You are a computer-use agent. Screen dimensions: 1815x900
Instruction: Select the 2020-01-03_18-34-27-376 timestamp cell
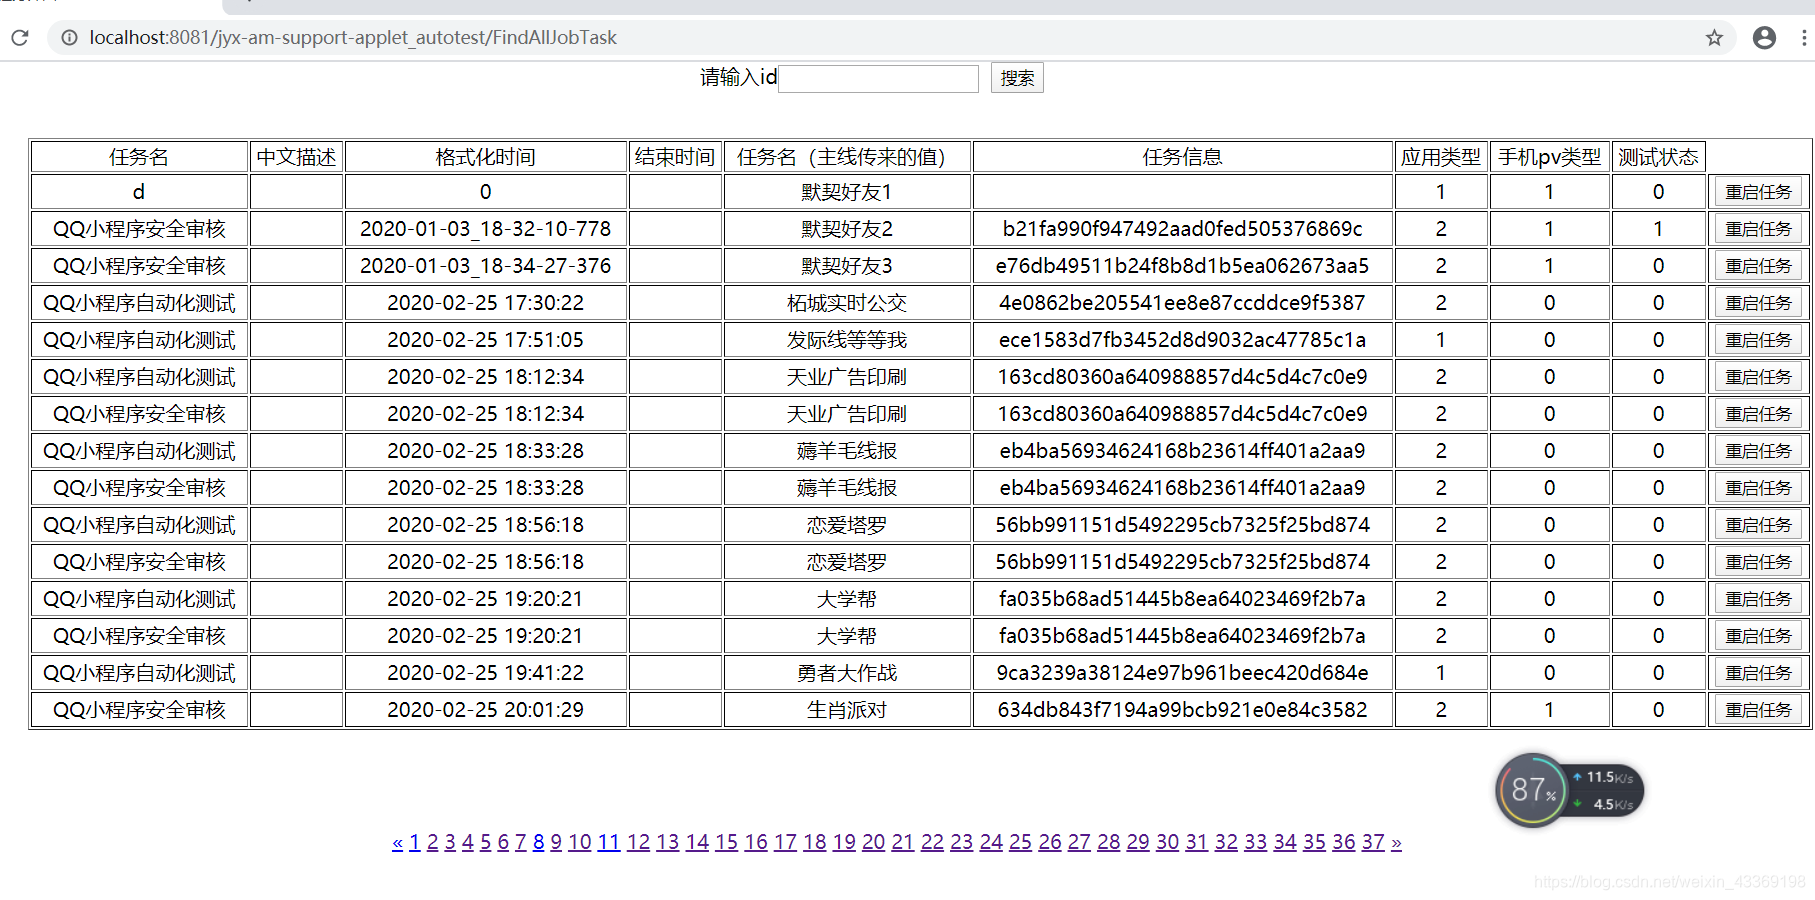(485, 266)
